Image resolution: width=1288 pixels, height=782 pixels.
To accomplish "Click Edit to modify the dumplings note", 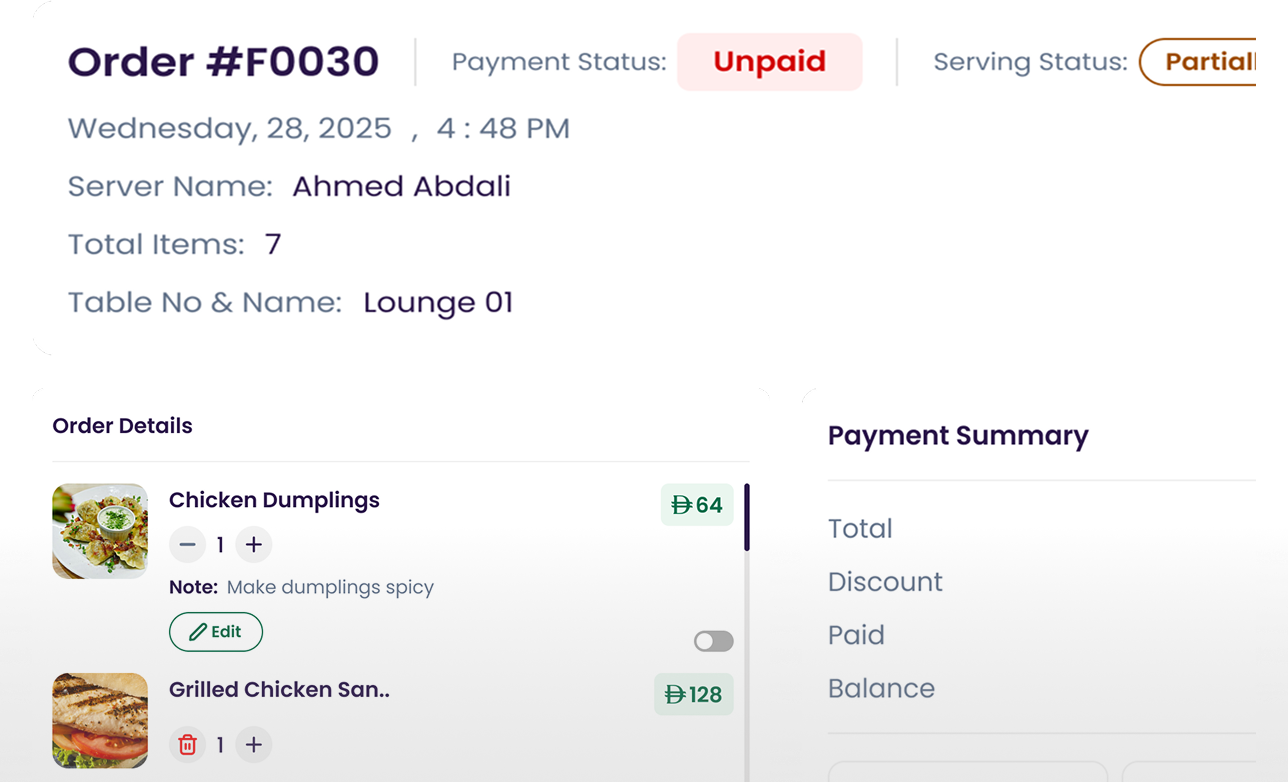I will [216, 631].
